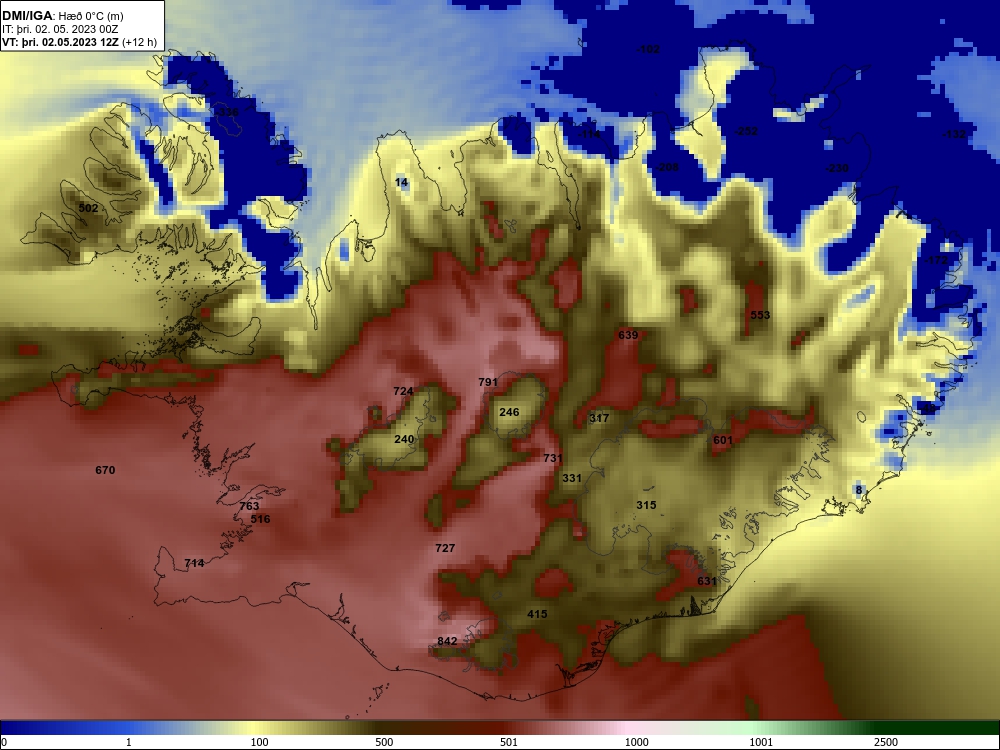Click the colour scale label 1001
This screenshot has height=750, width=1000.
coord(761,743)
